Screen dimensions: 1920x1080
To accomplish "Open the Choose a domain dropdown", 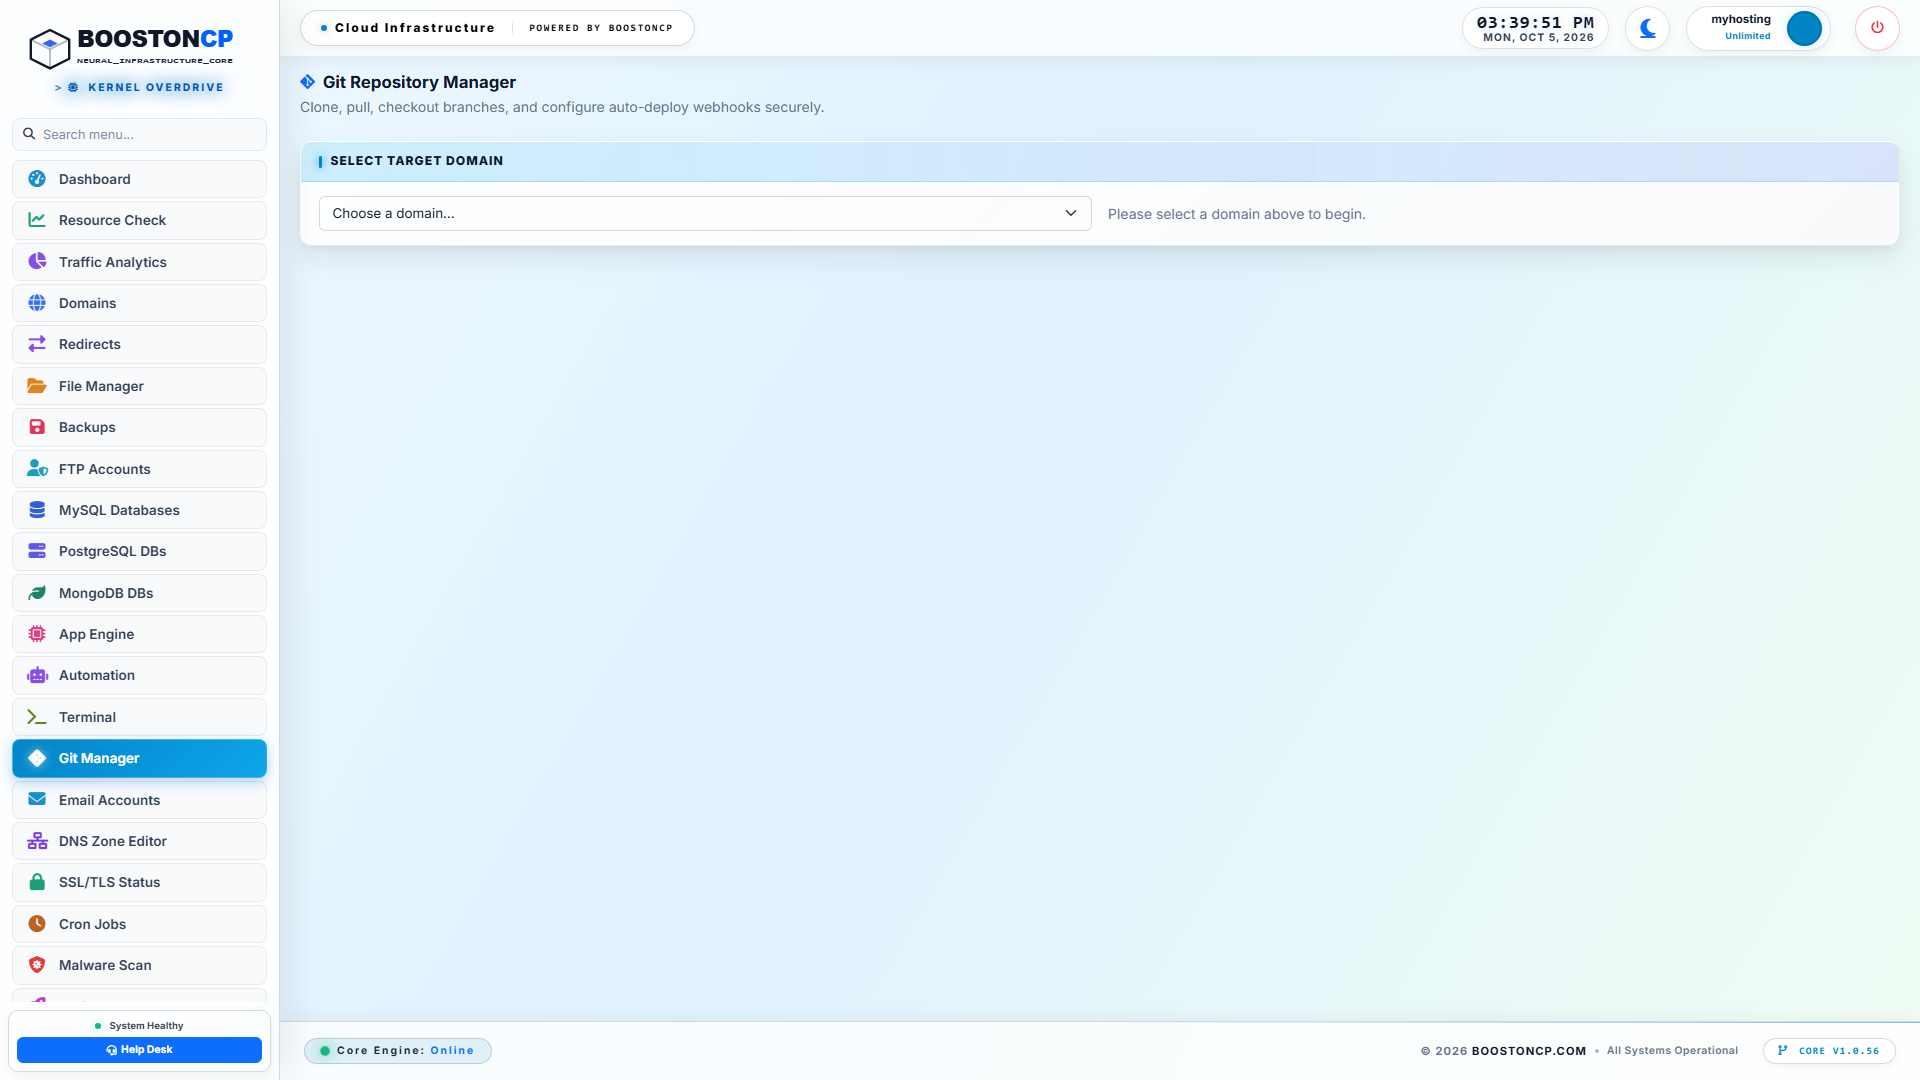I will pos(705,213).
